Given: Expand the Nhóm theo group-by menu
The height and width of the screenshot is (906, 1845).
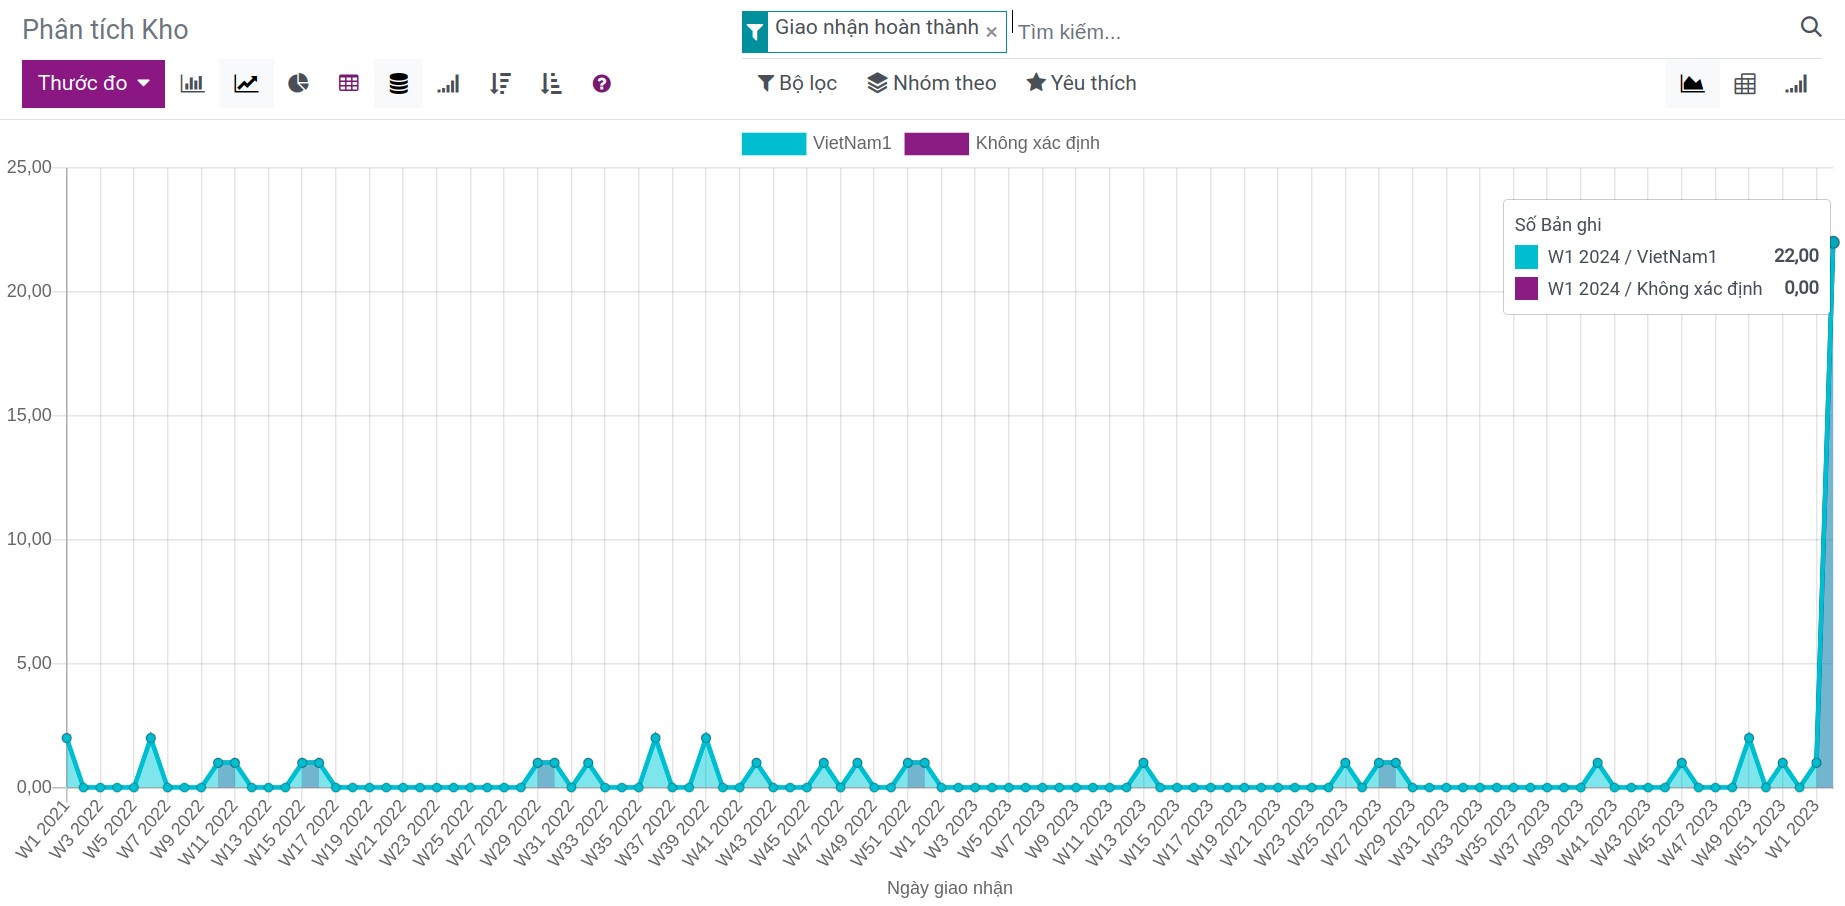Looking at the screenshot, I should [x=931, y=83].
